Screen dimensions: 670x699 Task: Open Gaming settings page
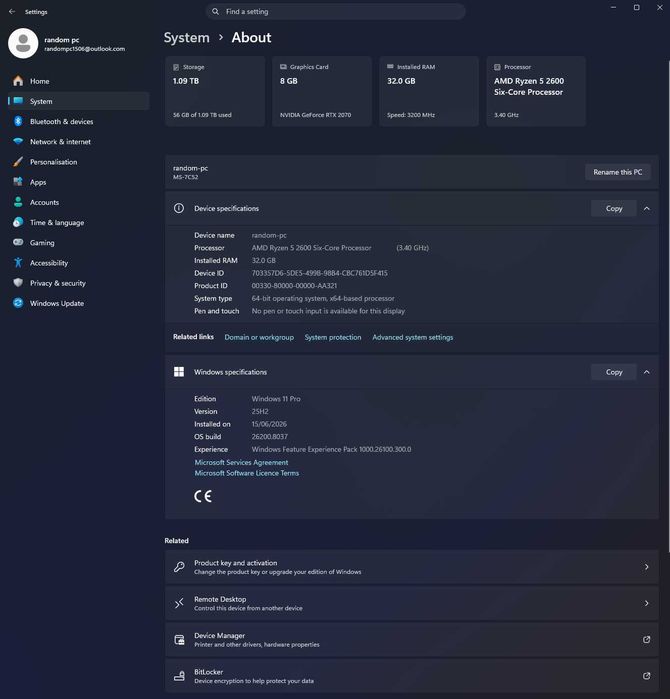tap(79, 243)
